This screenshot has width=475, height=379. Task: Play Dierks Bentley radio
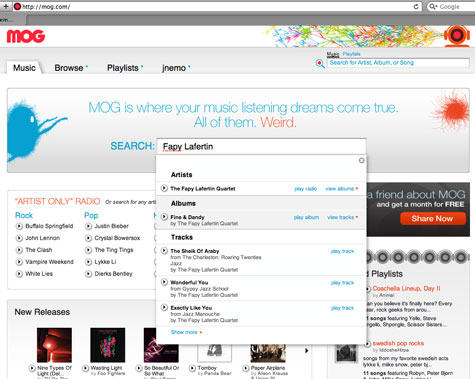[x=88, y=274]
